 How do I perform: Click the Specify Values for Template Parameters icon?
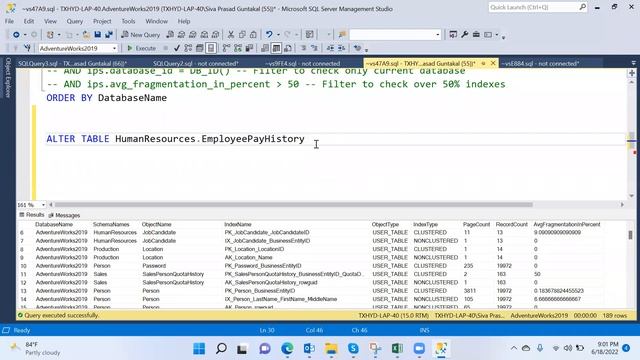point(357,48)
